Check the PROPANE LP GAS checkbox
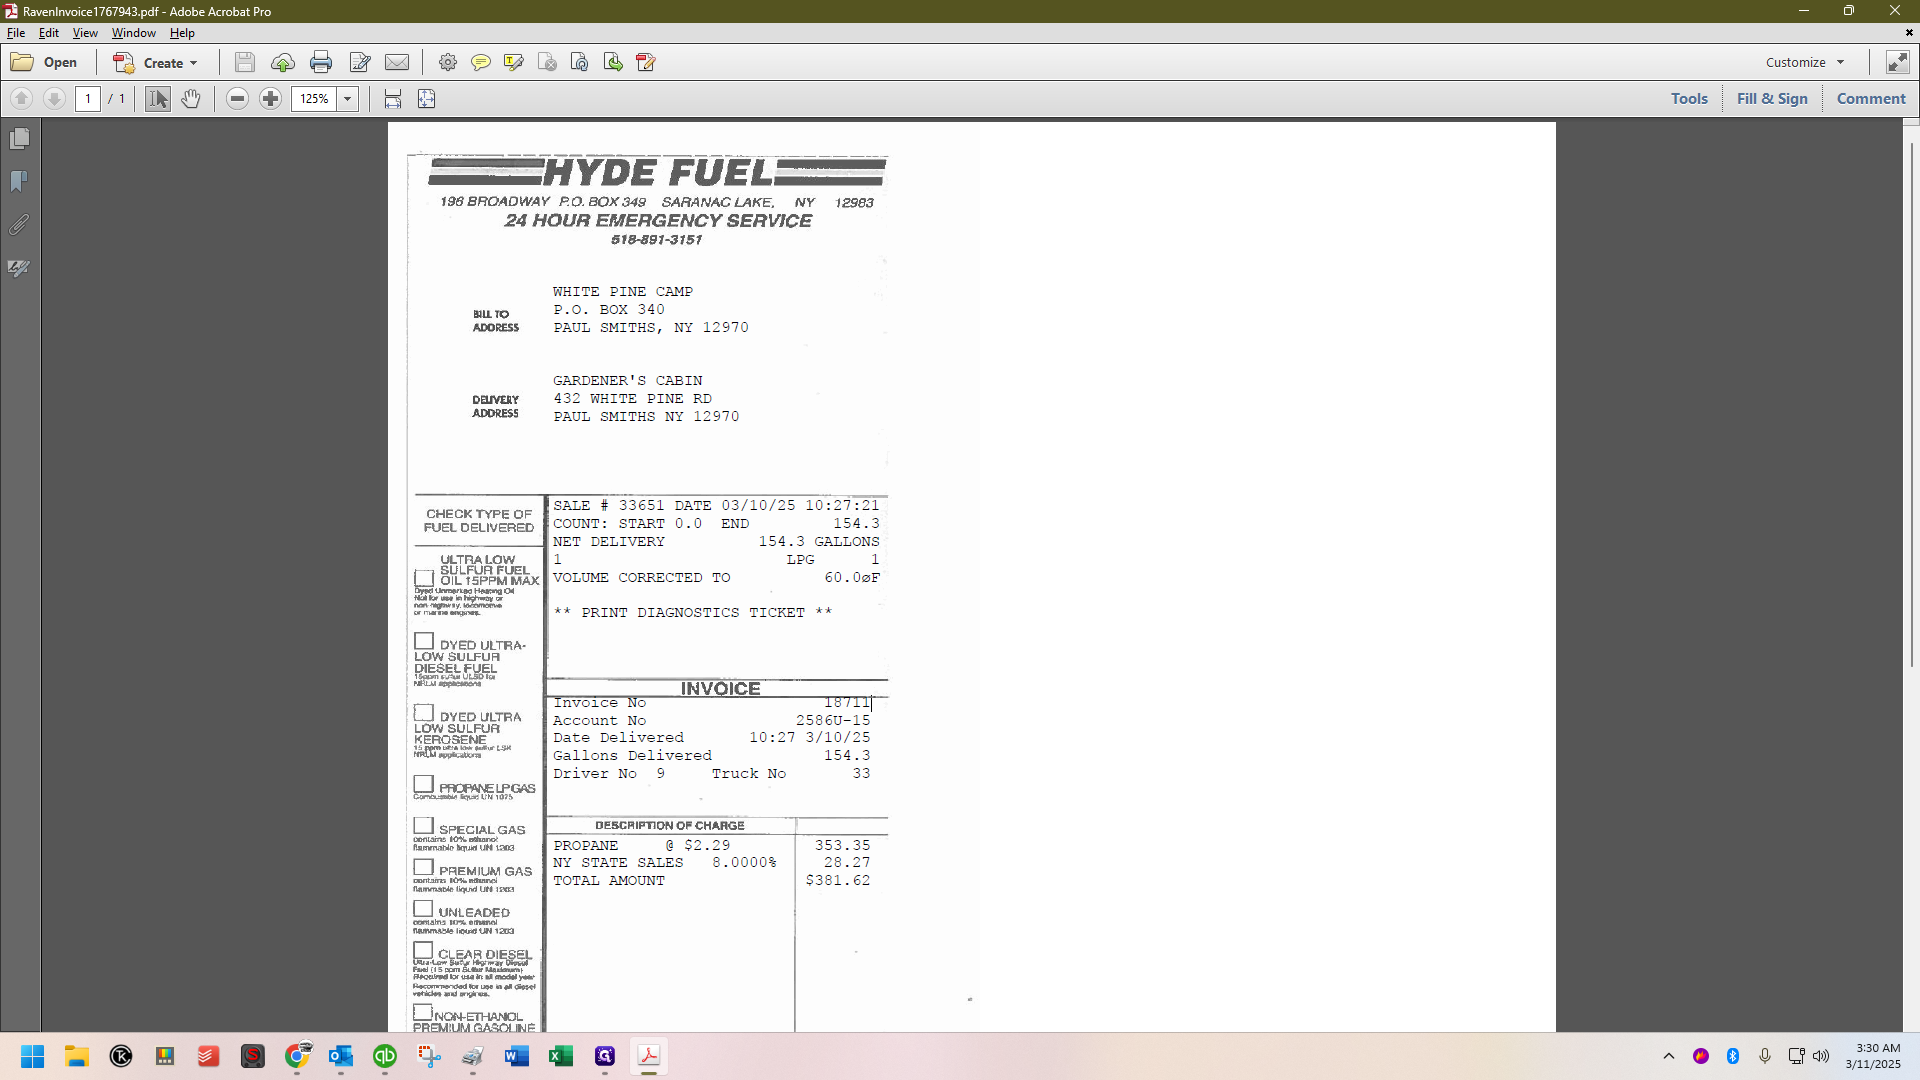This screenshot has height=1080, width=1920. coord(424,785)
